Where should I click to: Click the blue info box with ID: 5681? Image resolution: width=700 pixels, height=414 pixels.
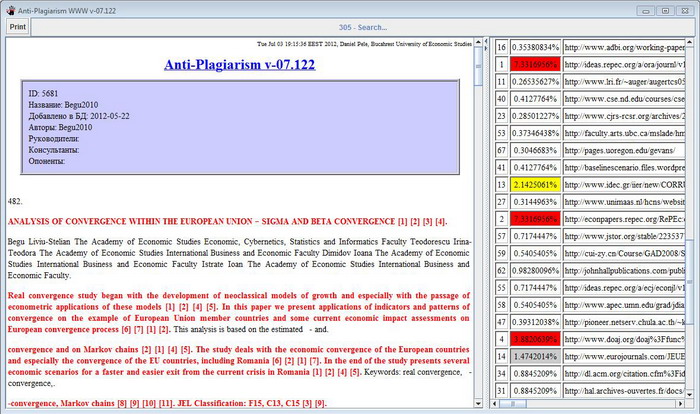[x=238, y=128]
